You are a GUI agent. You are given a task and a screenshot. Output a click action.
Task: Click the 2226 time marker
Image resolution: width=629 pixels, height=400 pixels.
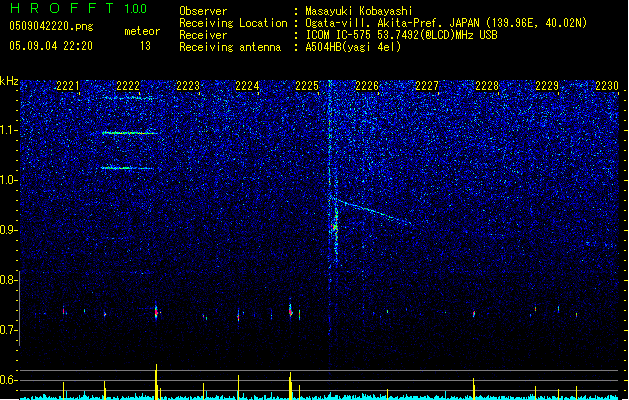(x=367, y=86)
